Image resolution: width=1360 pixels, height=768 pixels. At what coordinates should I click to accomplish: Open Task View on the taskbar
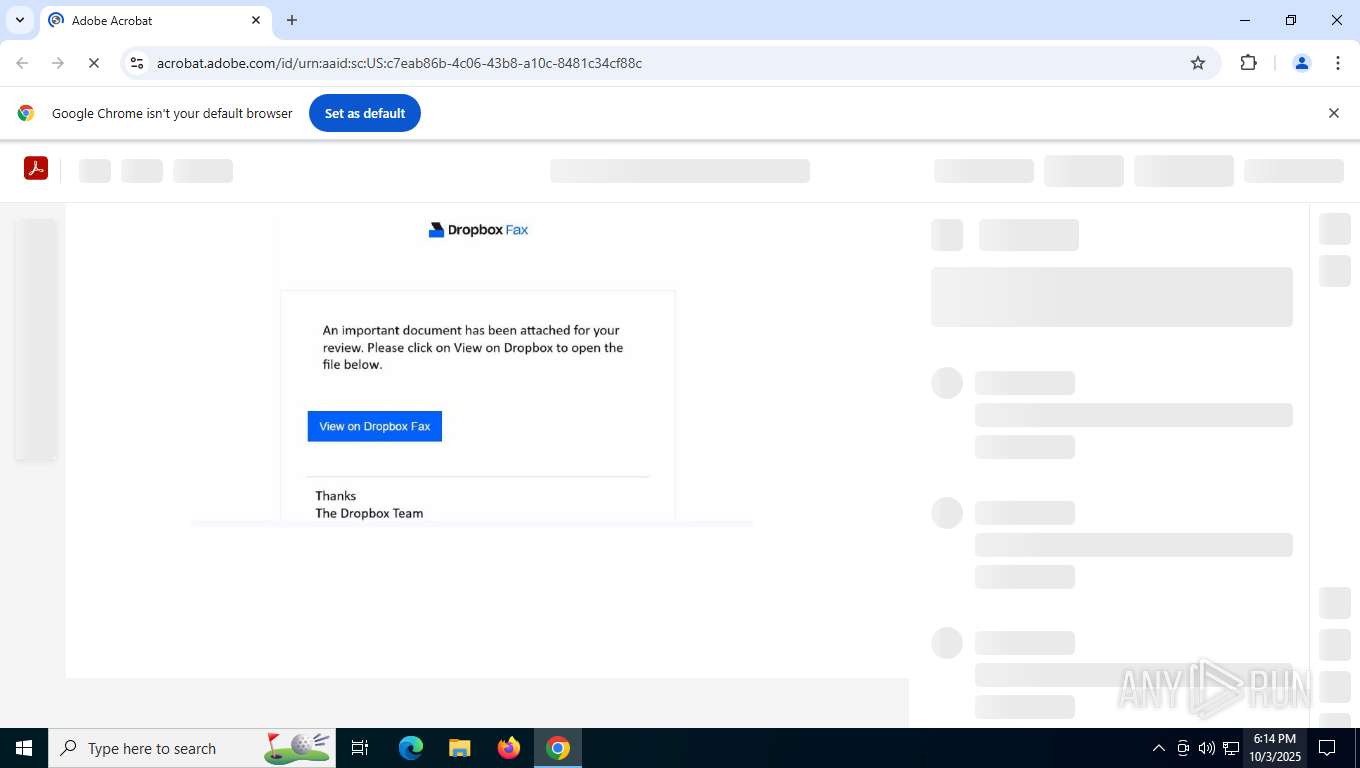point(360,748)
